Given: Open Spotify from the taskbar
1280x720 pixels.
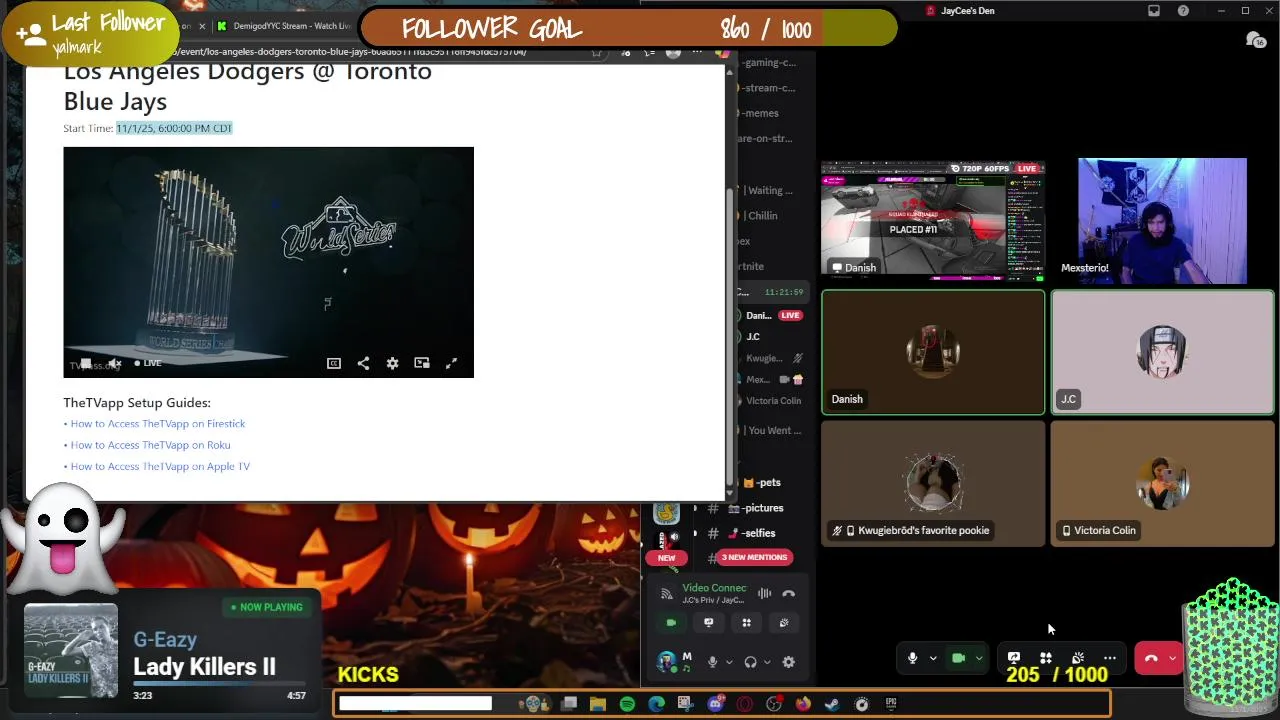Looking at the screenshot, I should [x=627, y=704].
